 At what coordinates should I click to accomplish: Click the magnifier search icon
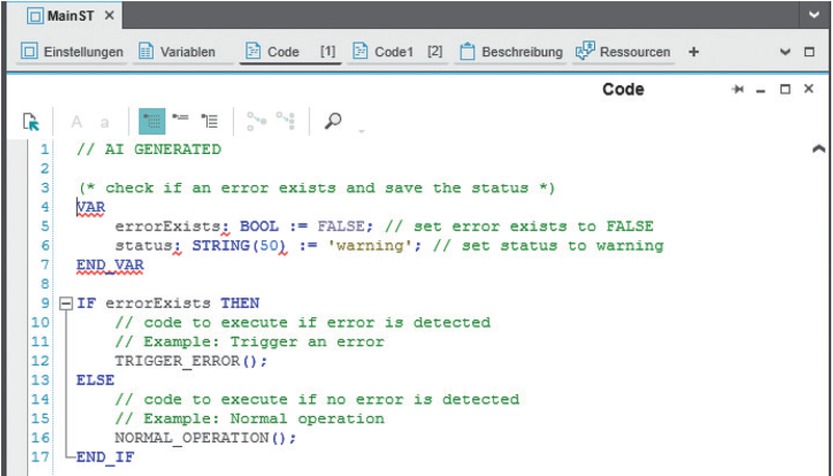333,121
